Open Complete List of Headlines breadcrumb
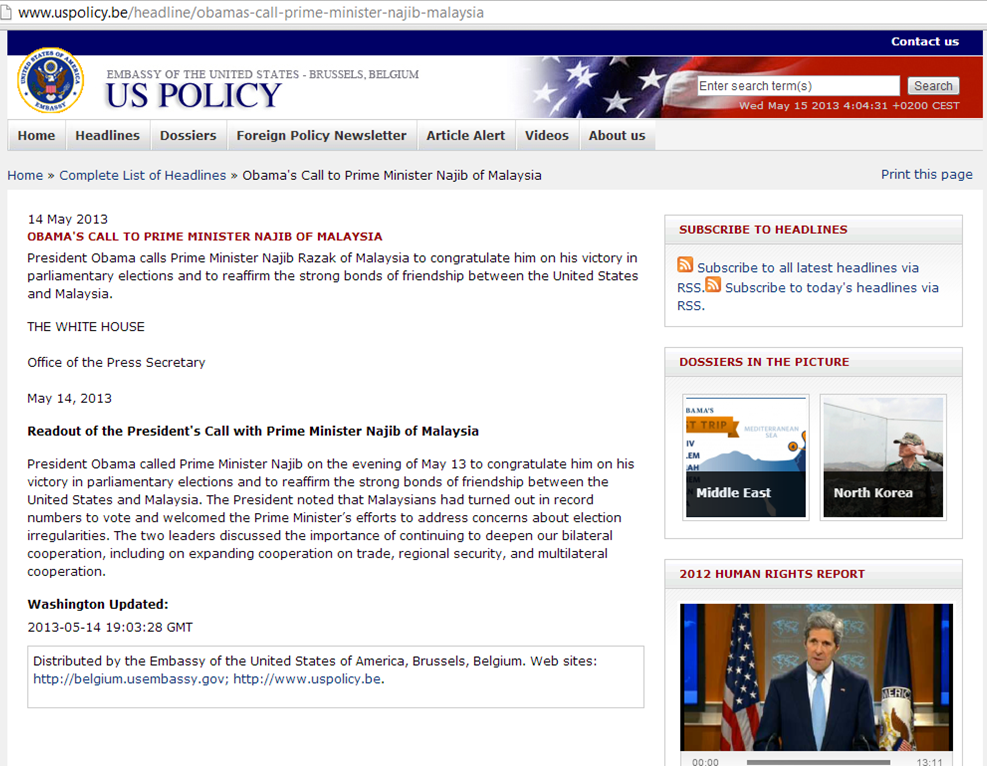 [x=142, y=175]
